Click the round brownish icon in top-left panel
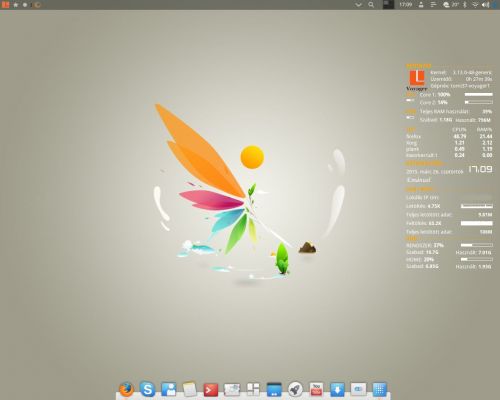Screen dimensions: 500x400 (x=38, y=5)
